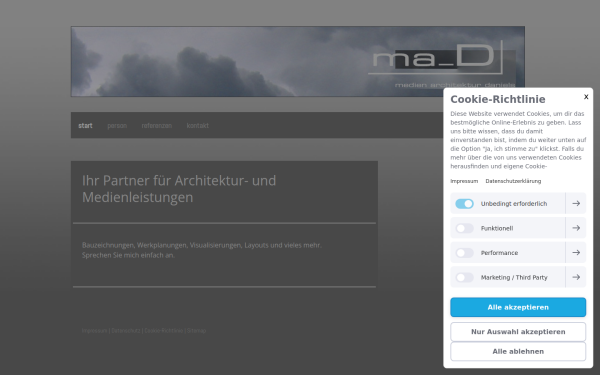Select the start navigation item
Image resolution: width=600 pixels, height=375 pixels.
(85, 126)
